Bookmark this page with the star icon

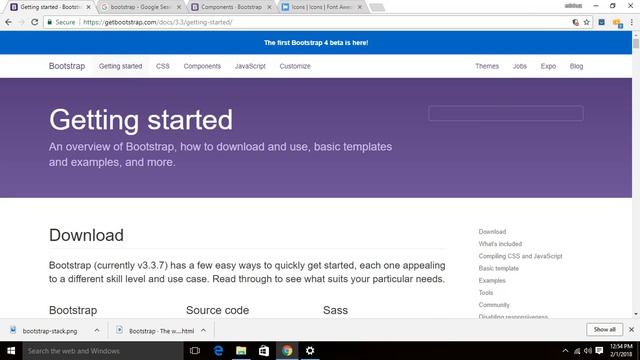[587, 22]
